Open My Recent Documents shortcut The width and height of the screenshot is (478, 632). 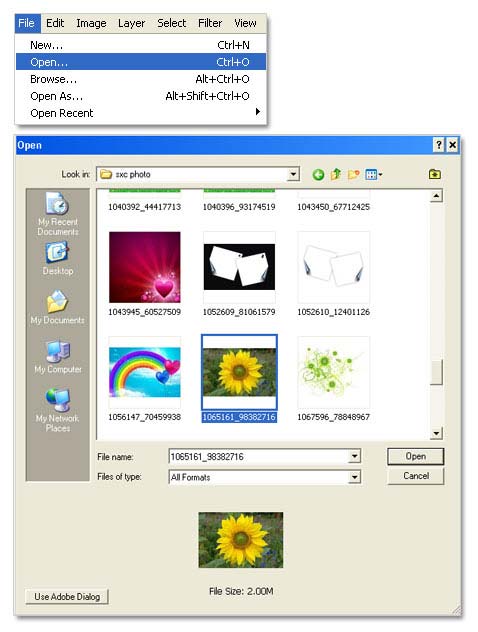(58, 214)
